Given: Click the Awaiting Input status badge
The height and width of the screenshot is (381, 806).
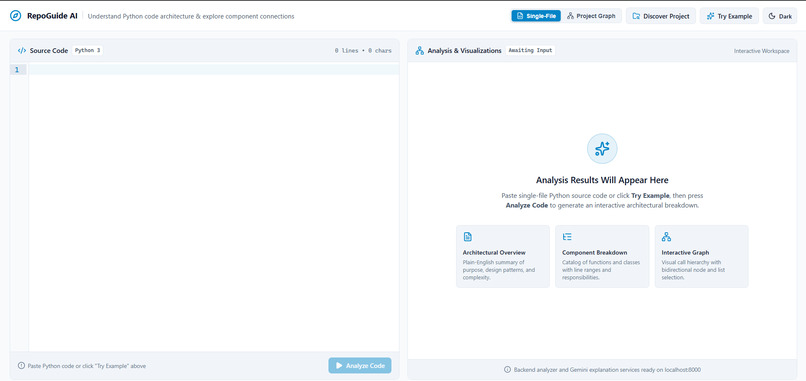Looking at the screenshot, I should pos(530,50).
